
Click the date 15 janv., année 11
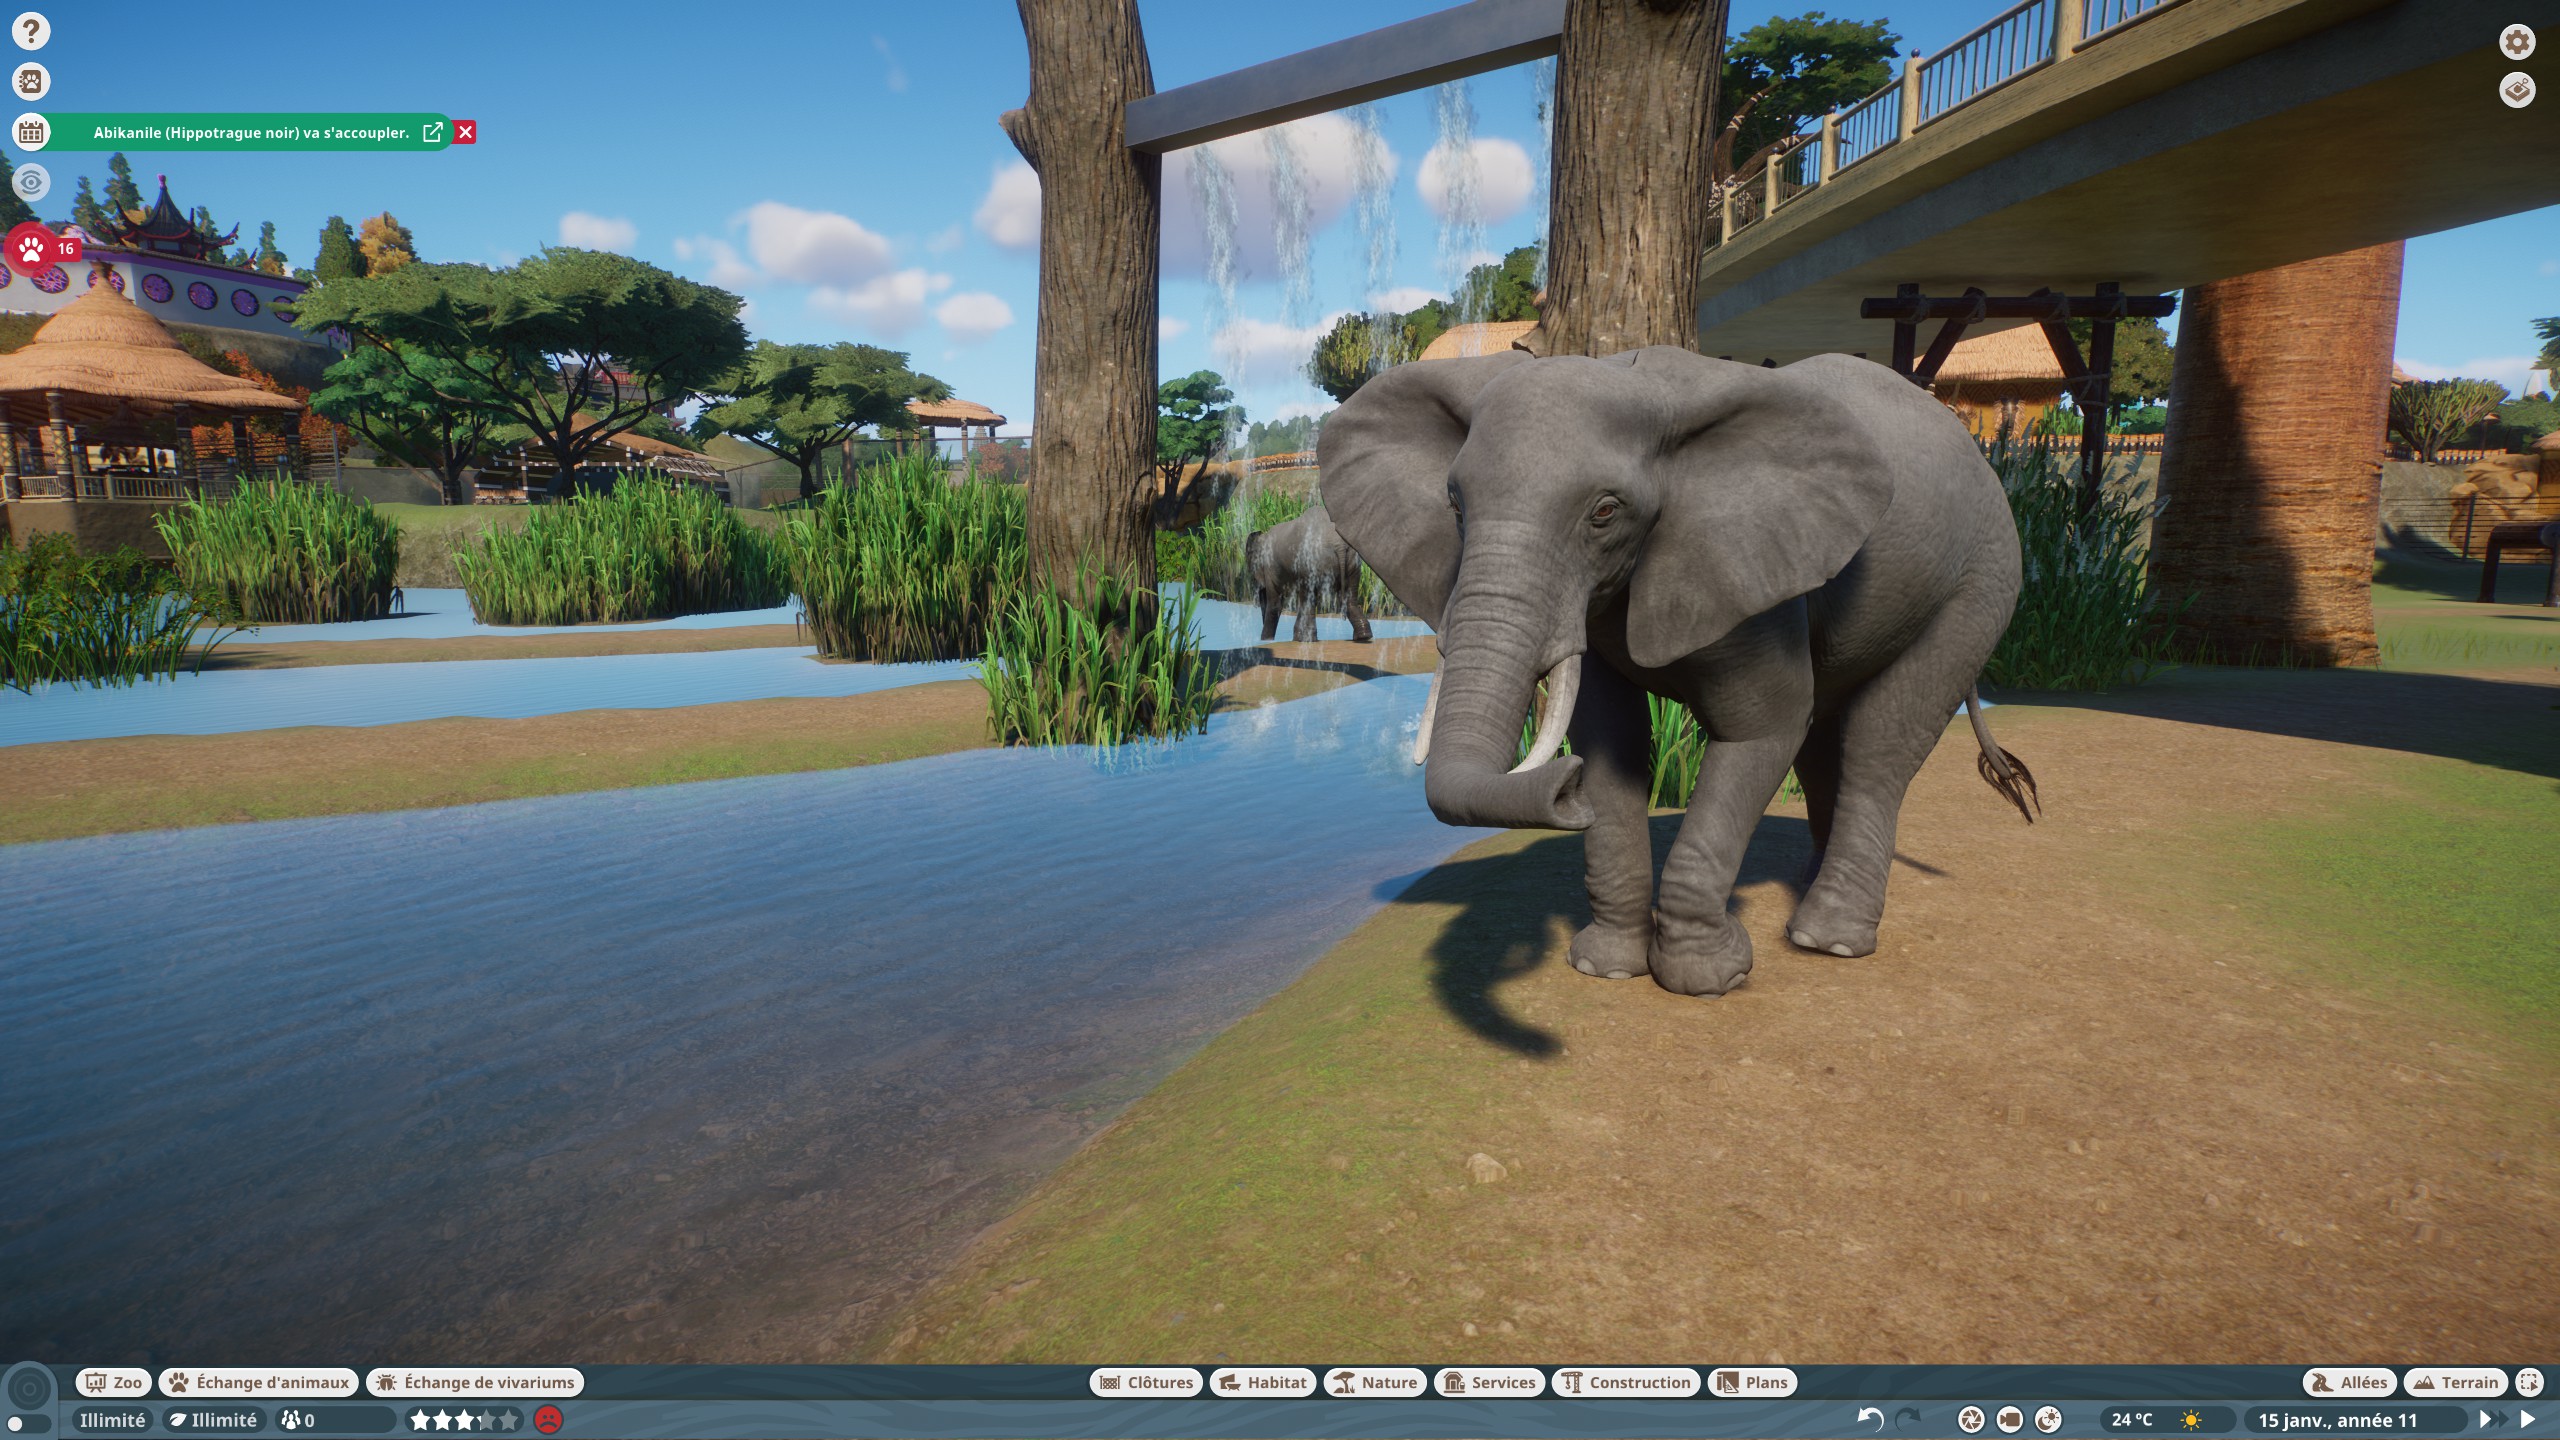(x=2338, y=1419)
